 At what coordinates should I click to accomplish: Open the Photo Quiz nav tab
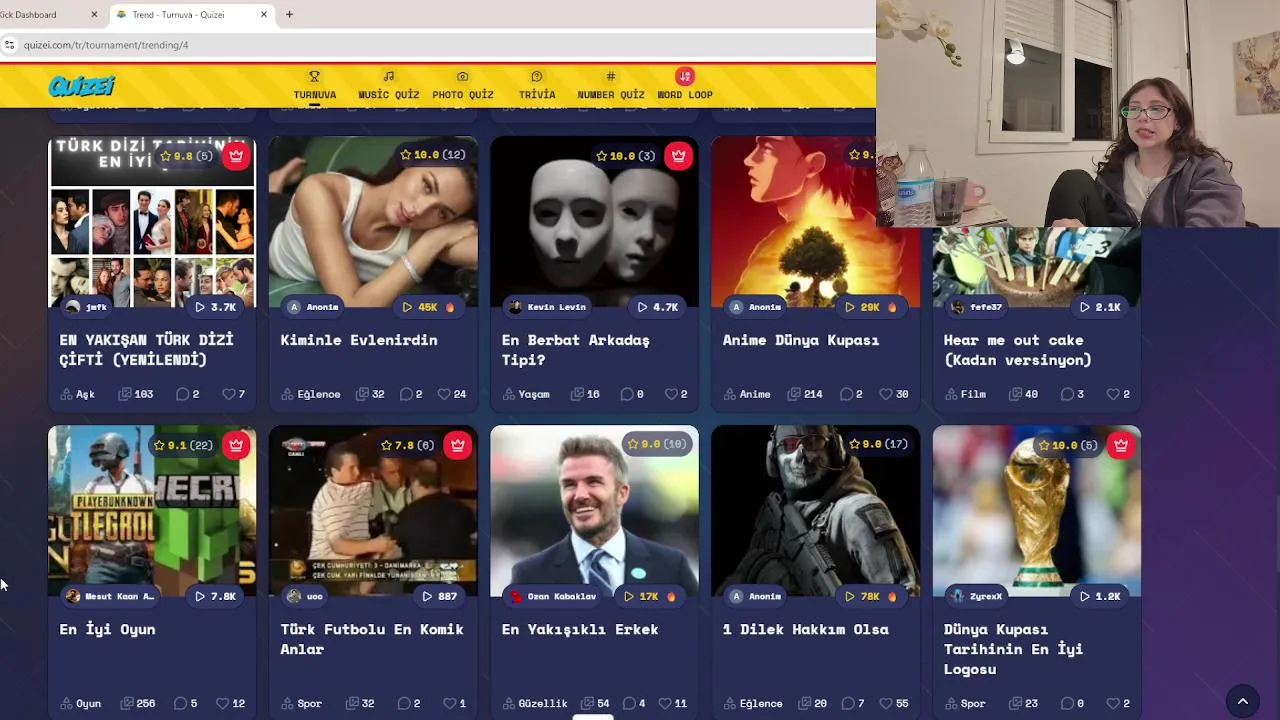click(462, 86)
